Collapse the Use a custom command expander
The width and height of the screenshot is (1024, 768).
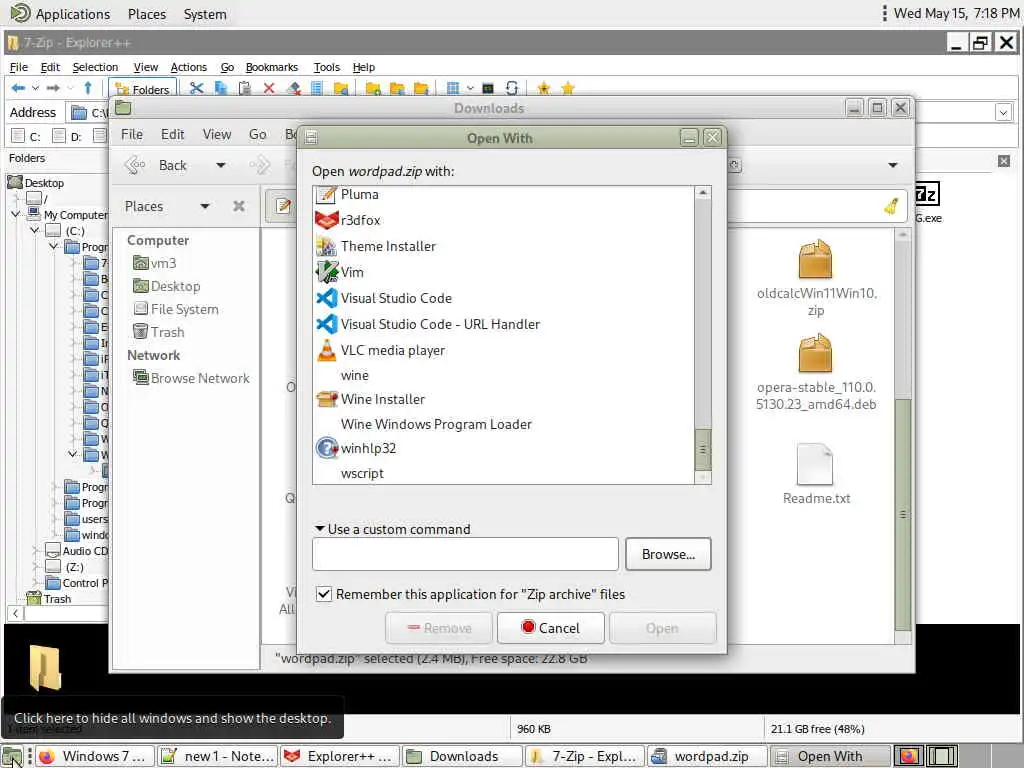point(319,529)
